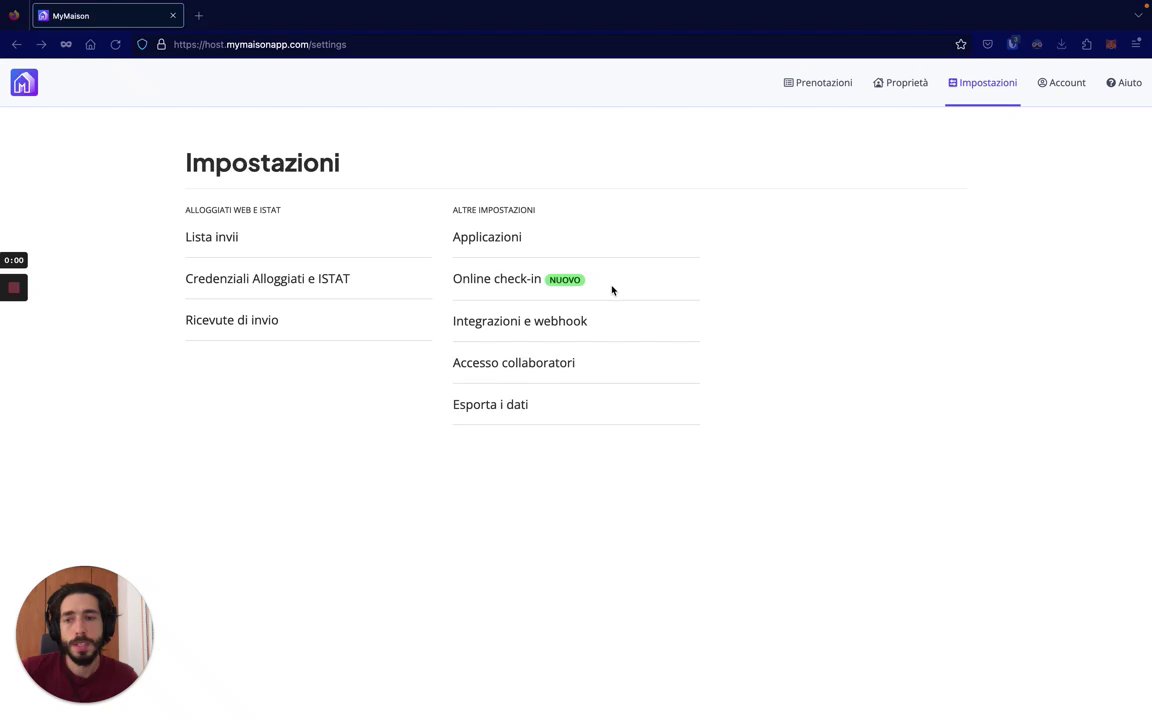
Task: Open the Aiuto help page
Action: [1124, 83]
